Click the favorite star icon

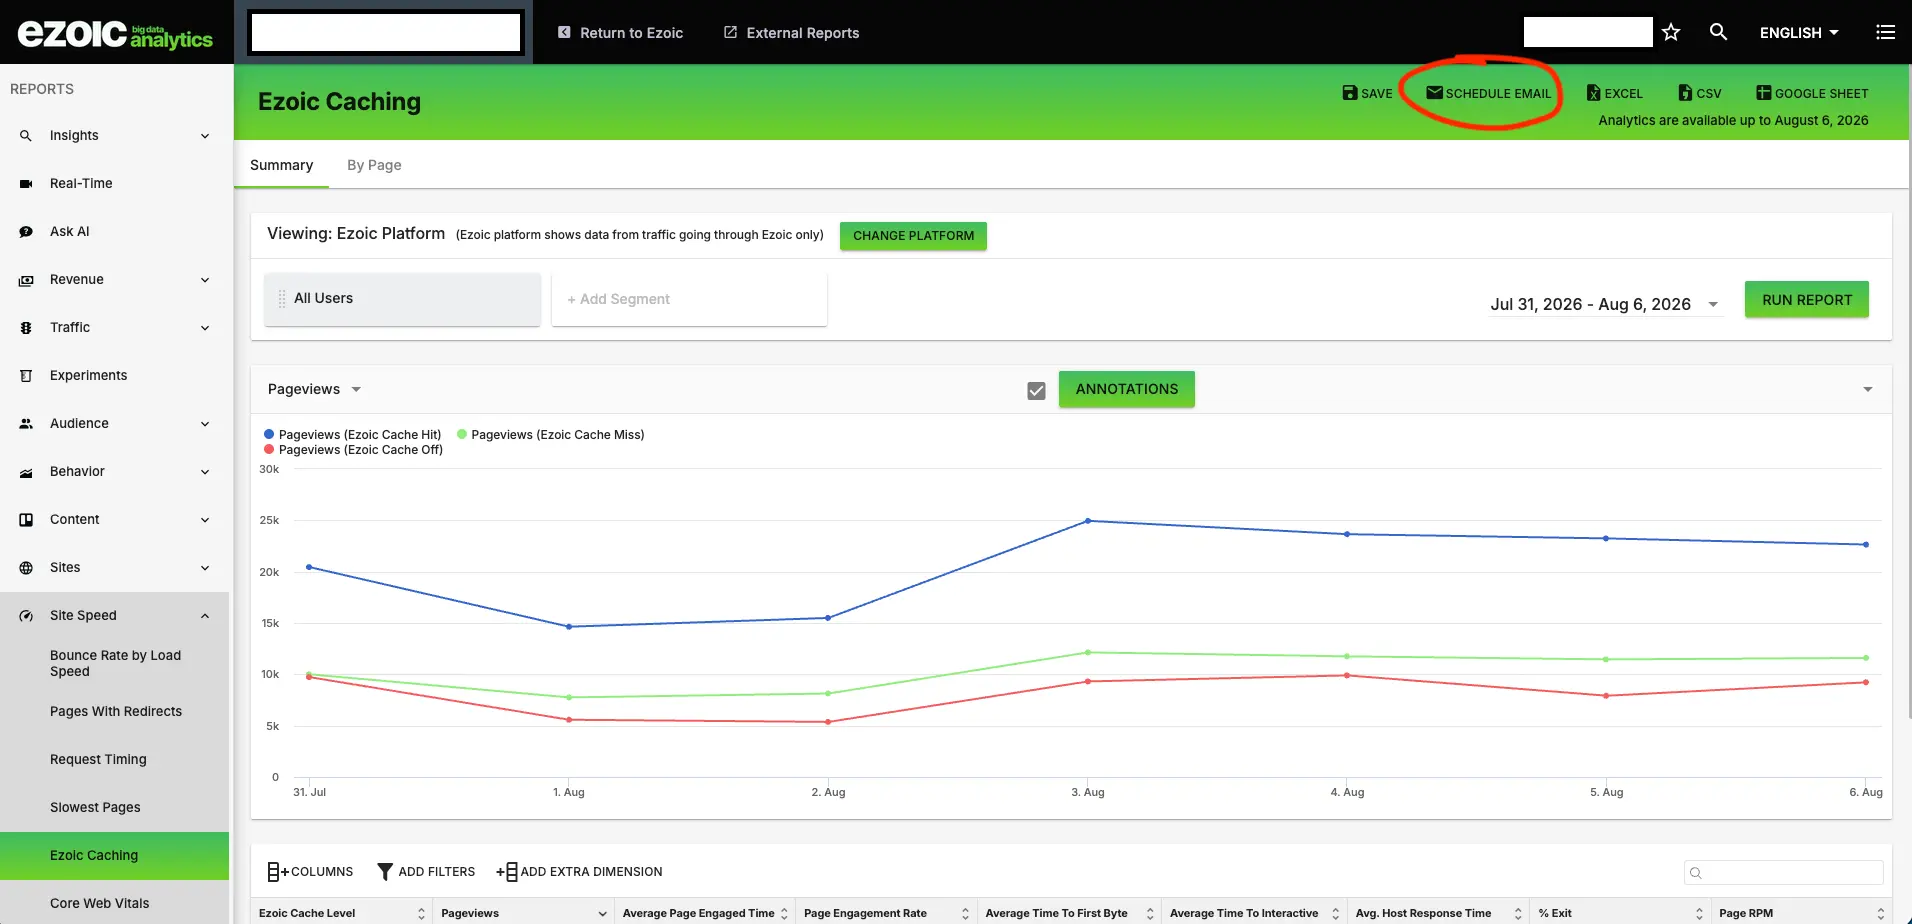[x=1671, y=32]
